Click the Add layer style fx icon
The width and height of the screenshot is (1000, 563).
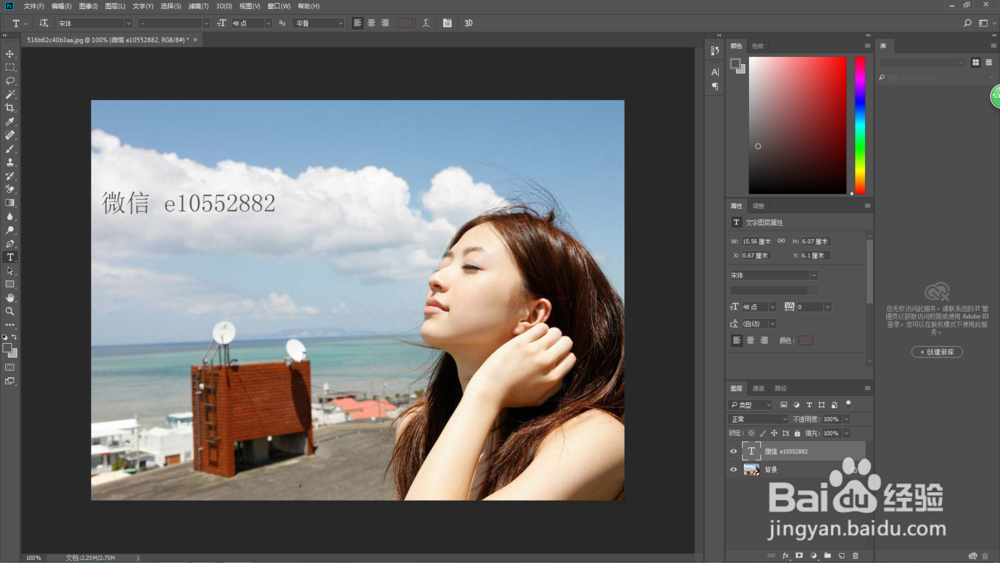785,555
